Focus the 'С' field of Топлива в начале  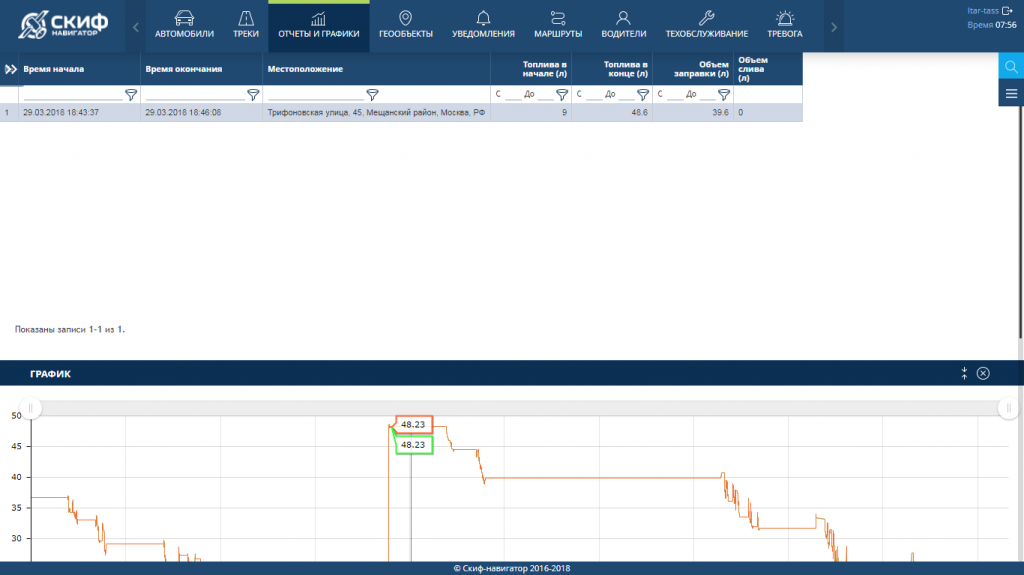(x=513, y=95)
